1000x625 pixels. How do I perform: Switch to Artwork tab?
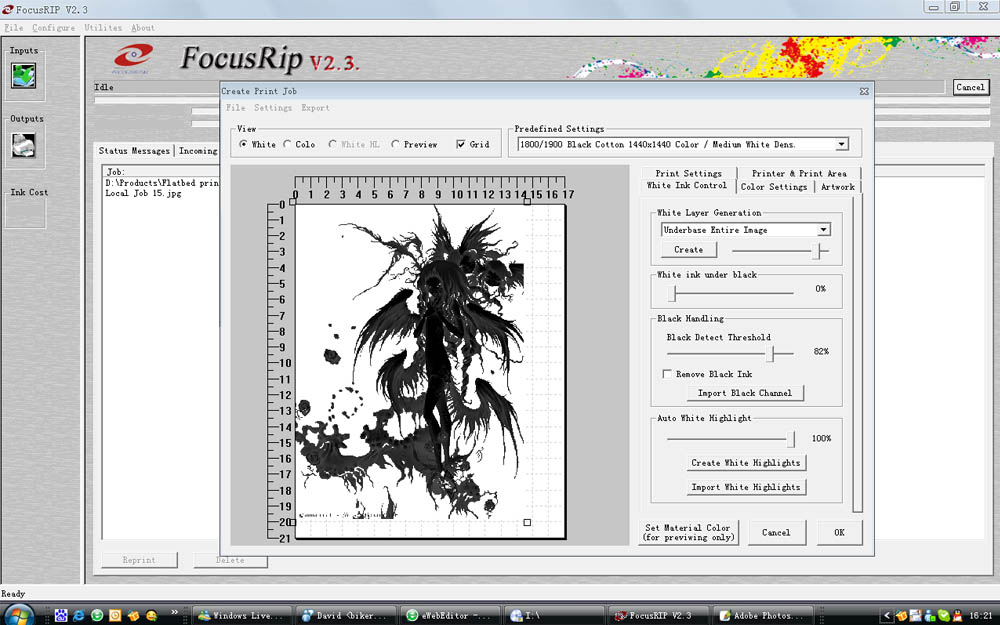click(838, 187)
